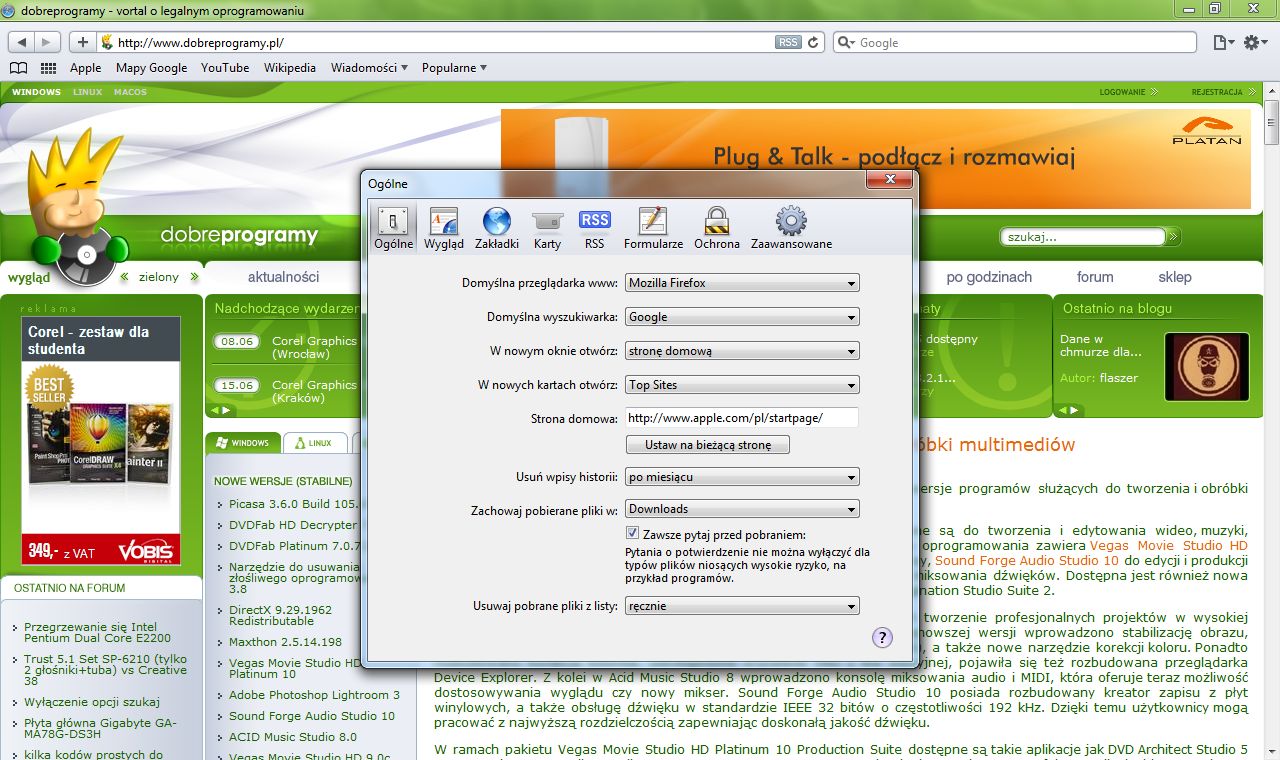Open the Karty preferences pane
1280x760 pixels.
click(x=547, y=228)
